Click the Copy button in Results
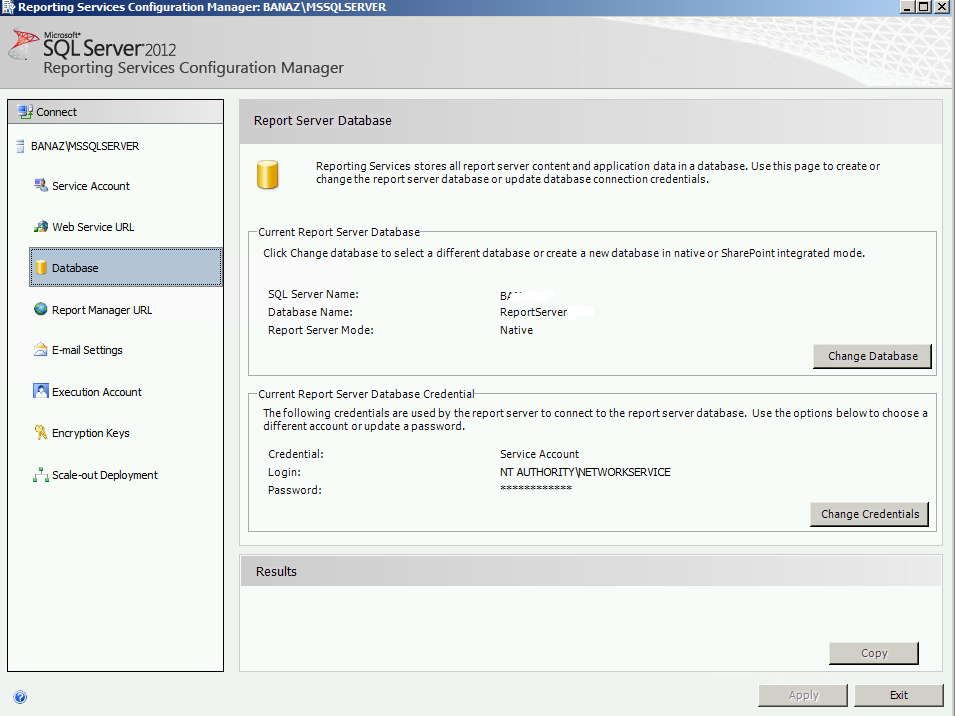 click(874, 653)
